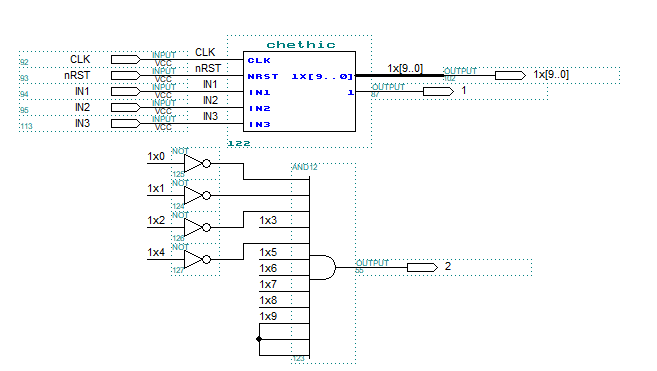Click the NRST port inside chethic block
Screen dimensions: 657x371
(x=263, y=76)
